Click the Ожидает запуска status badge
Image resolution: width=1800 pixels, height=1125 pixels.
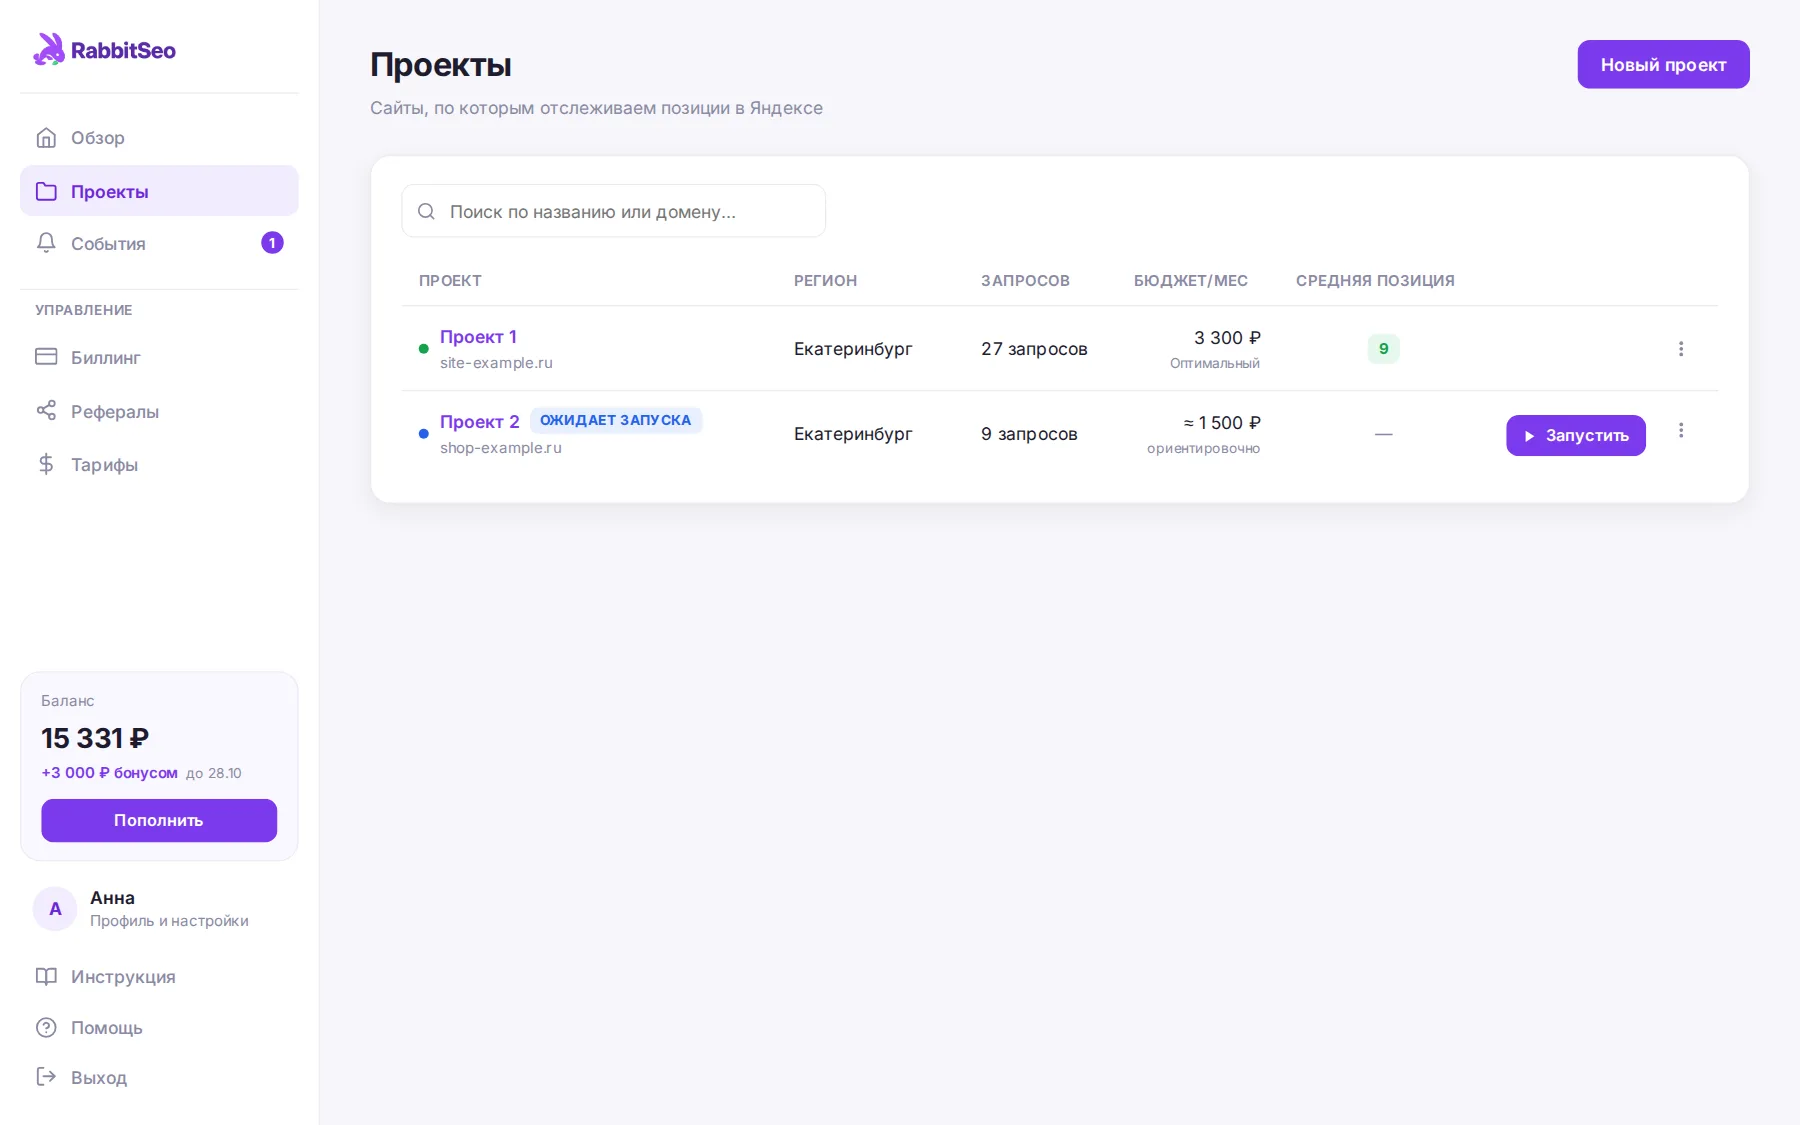point(616,420)
